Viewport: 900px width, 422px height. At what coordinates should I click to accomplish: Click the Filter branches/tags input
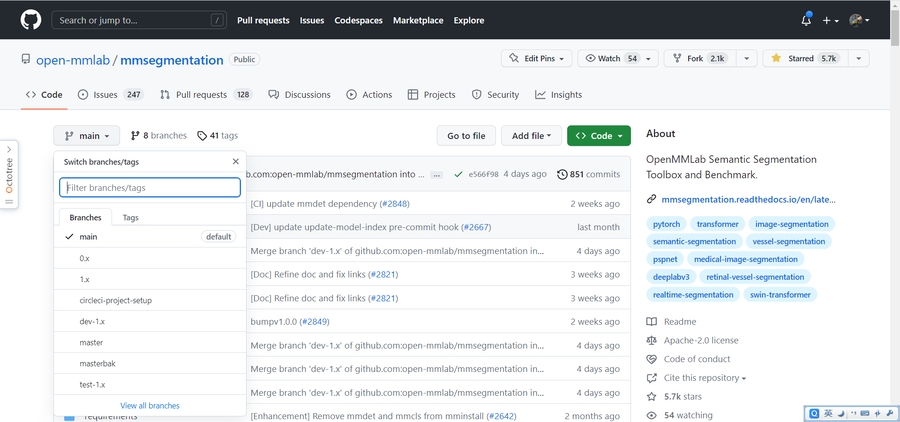pos(150,187)
